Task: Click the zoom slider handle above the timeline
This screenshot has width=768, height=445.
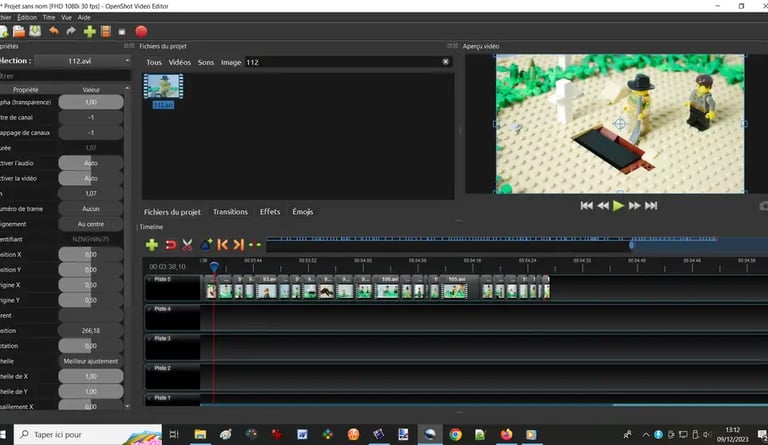Action: pos(631,244)
